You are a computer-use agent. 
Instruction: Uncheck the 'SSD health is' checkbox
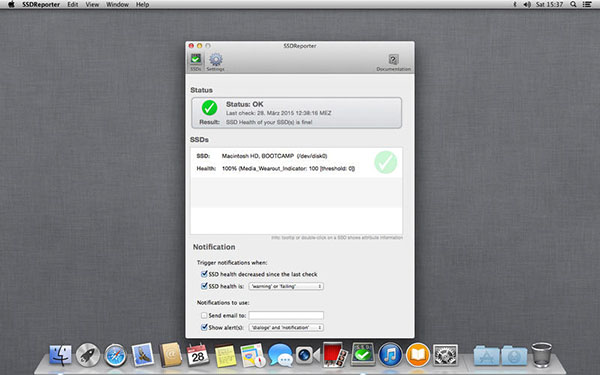204,286
